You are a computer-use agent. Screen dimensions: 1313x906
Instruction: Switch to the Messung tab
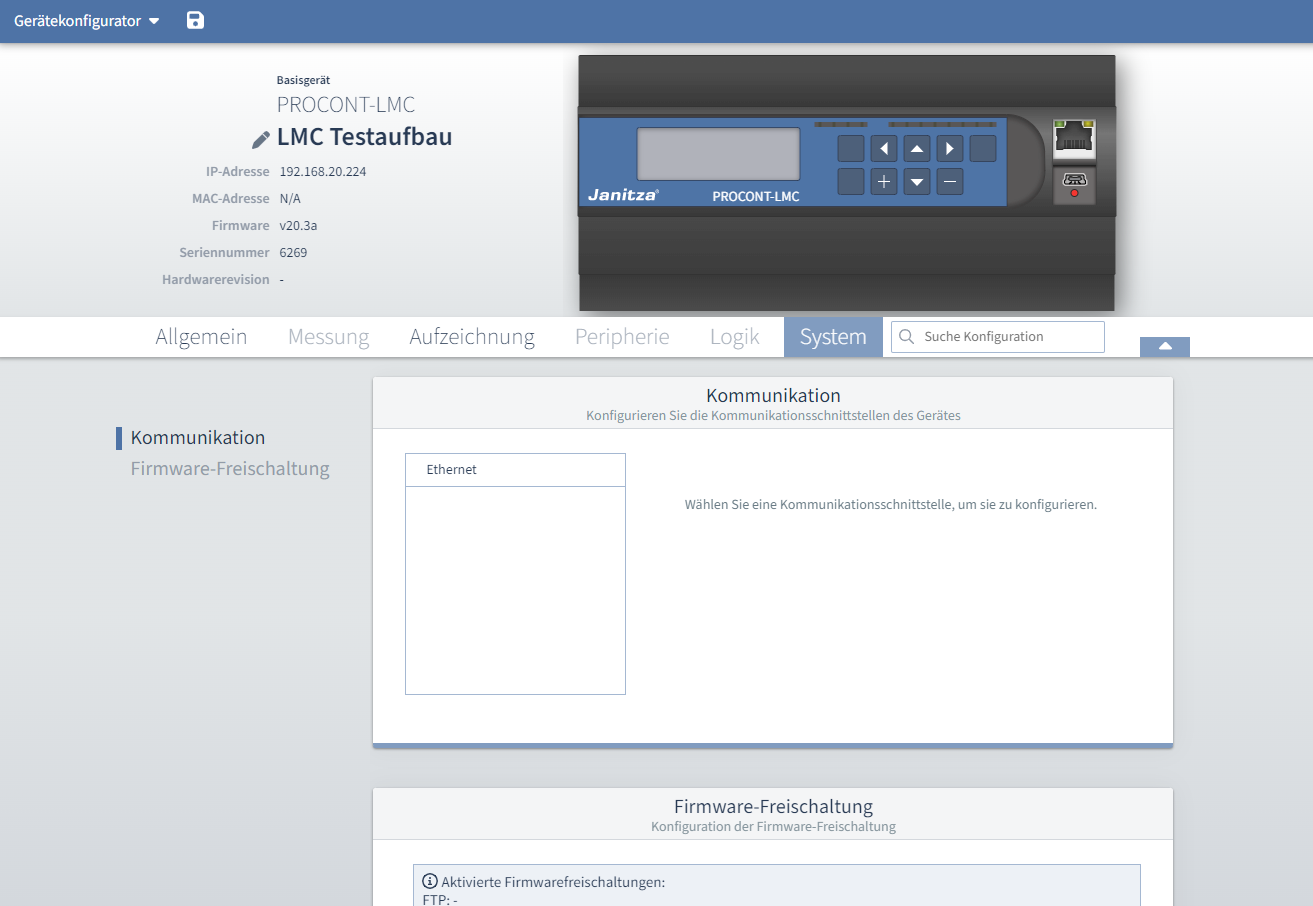pos(329,337)
